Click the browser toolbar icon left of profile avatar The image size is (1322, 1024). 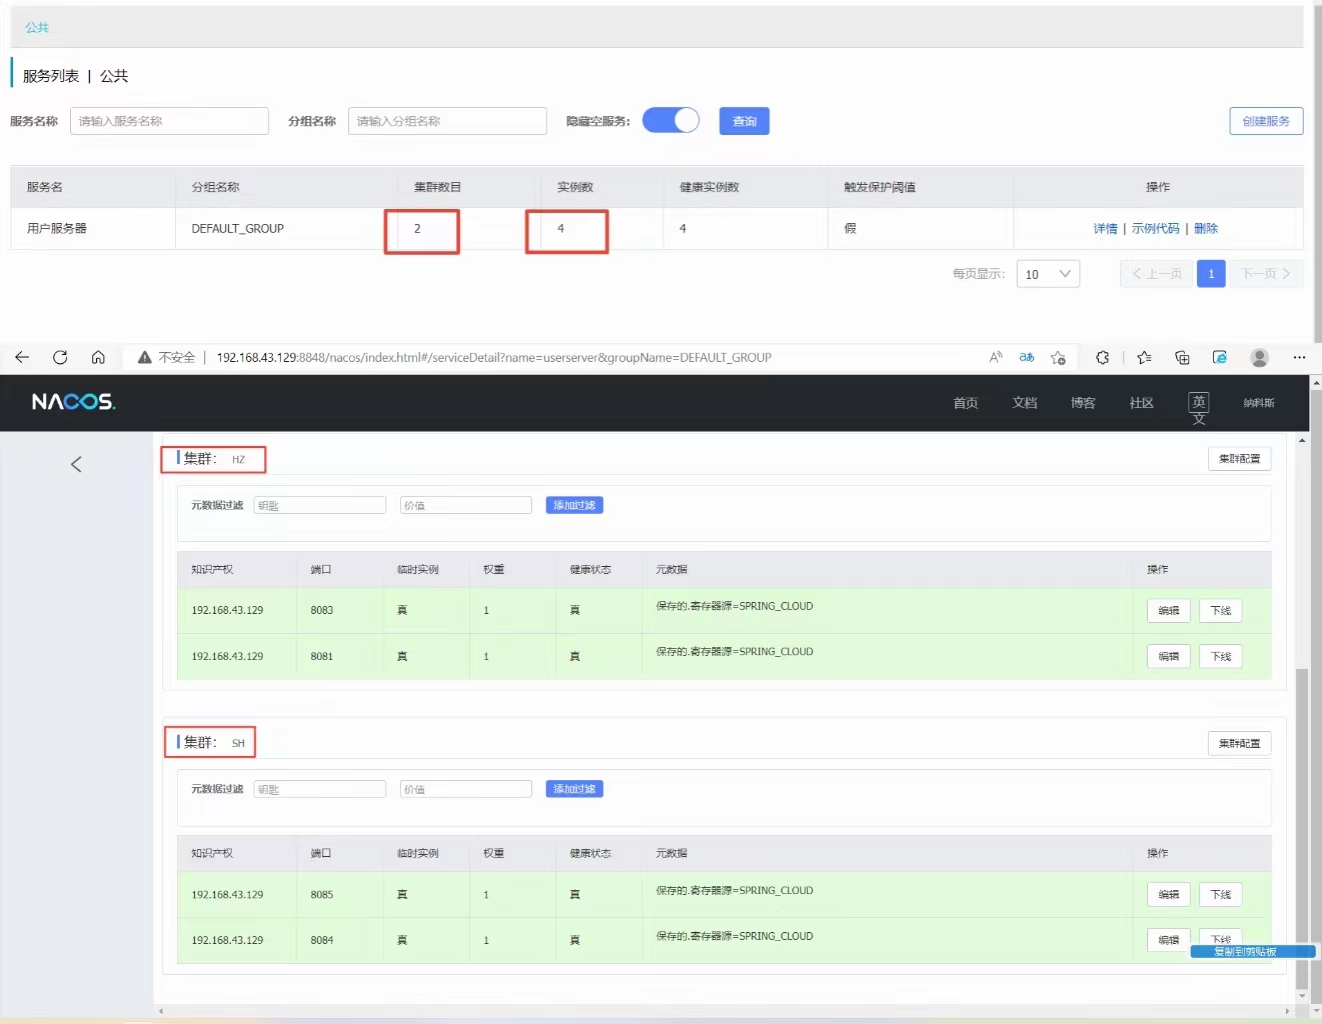(x=1220, y=357)
